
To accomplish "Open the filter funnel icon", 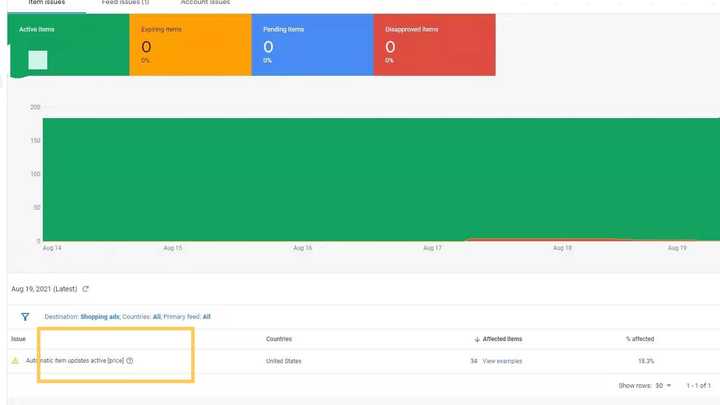I will 25,317.
